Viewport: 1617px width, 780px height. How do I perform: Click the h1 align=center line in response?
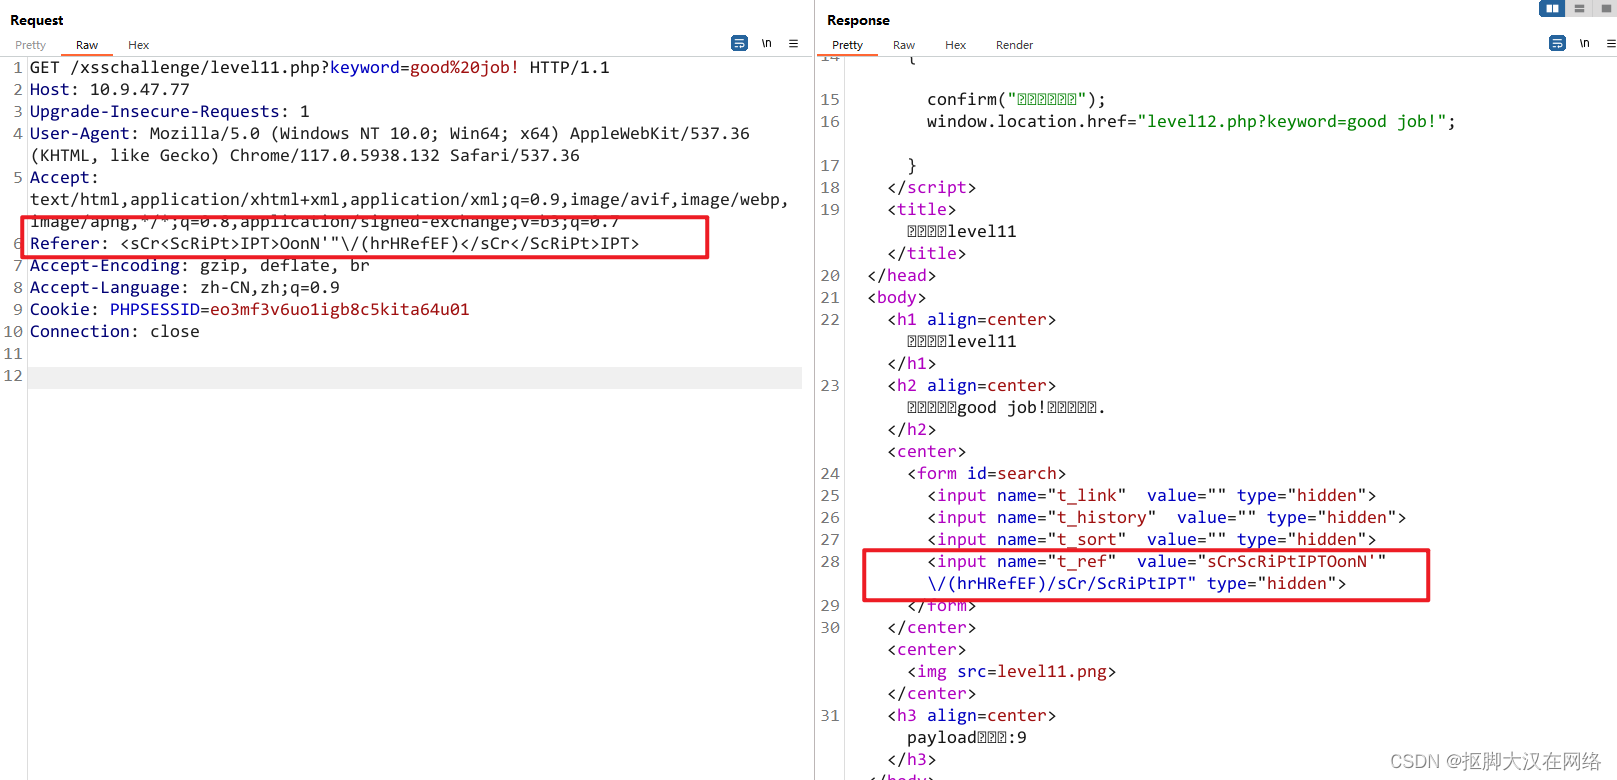(971, 319)
